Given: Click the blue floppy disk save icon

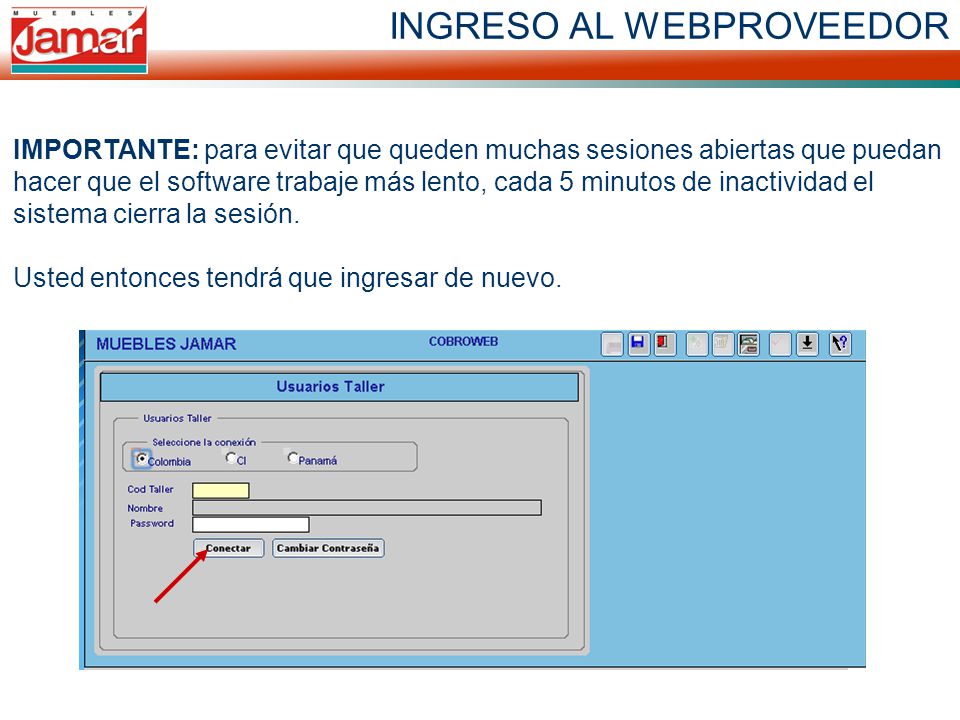Looking at the screenshot, I should (637, 343).
